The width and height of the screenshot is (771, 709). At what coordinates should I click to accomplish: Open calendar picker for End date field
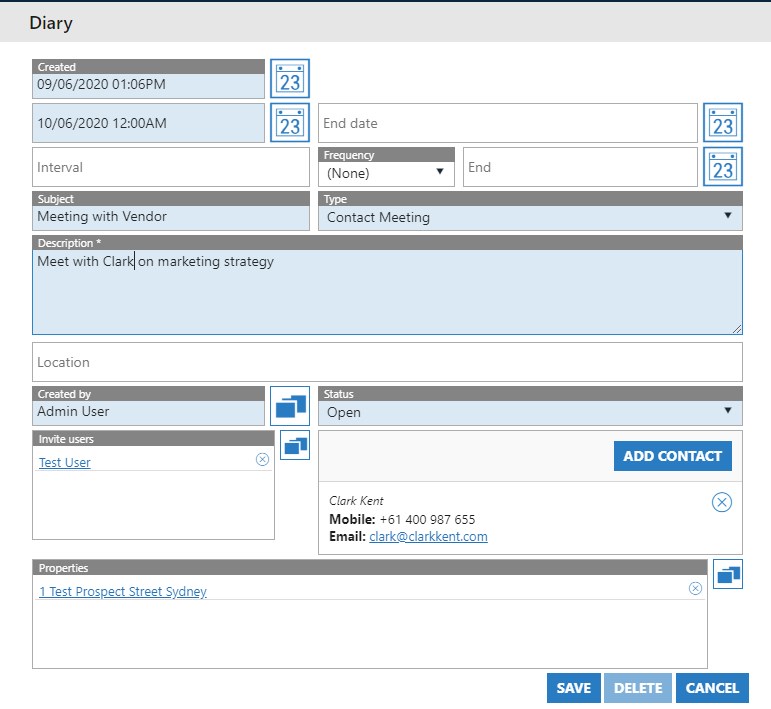point(723,123)
